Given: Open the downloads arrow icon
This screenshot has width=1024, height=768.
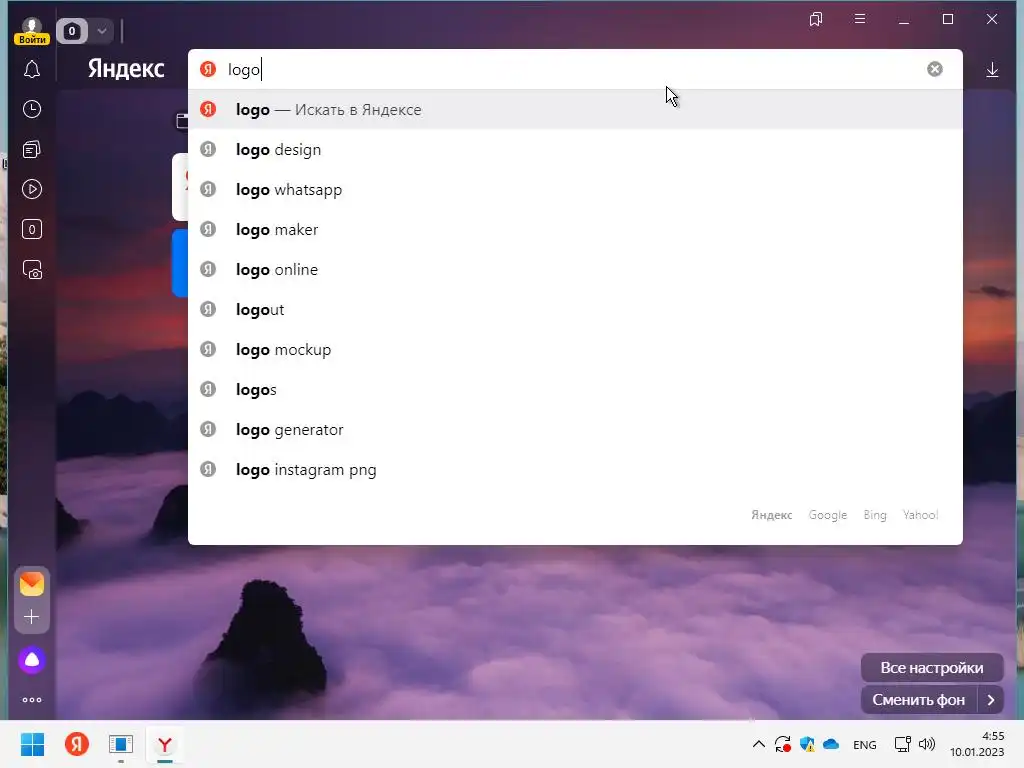Looking at the screenshot, I should [992, 69].
